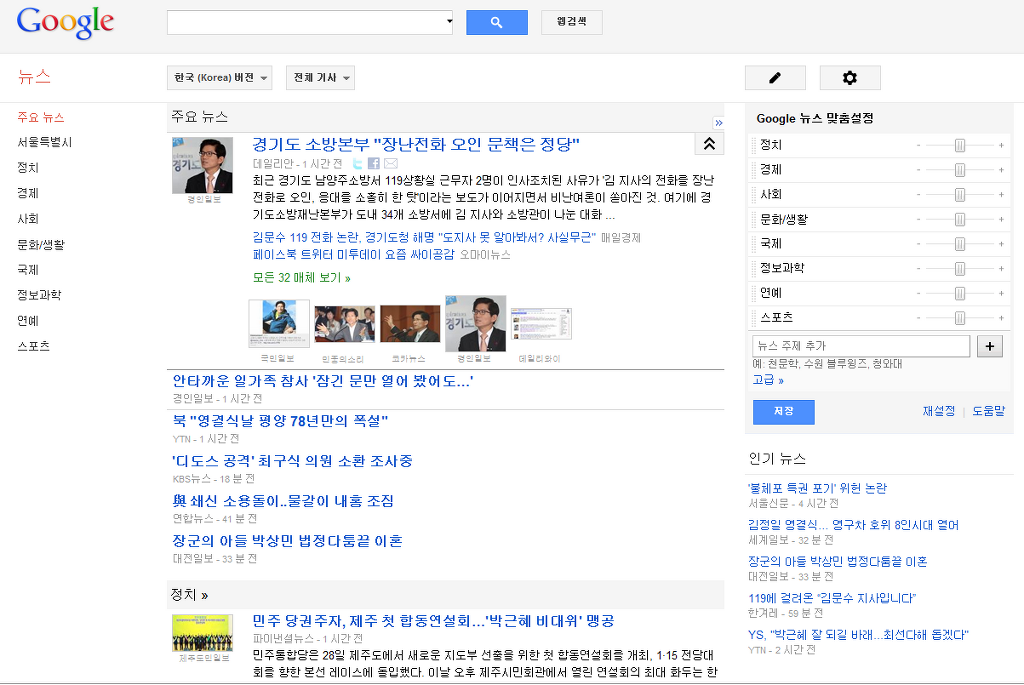Open headline 북 "영결식날 평양 78년만의 폭설"
1024x685 pixels.
click(x=280, y=421)
